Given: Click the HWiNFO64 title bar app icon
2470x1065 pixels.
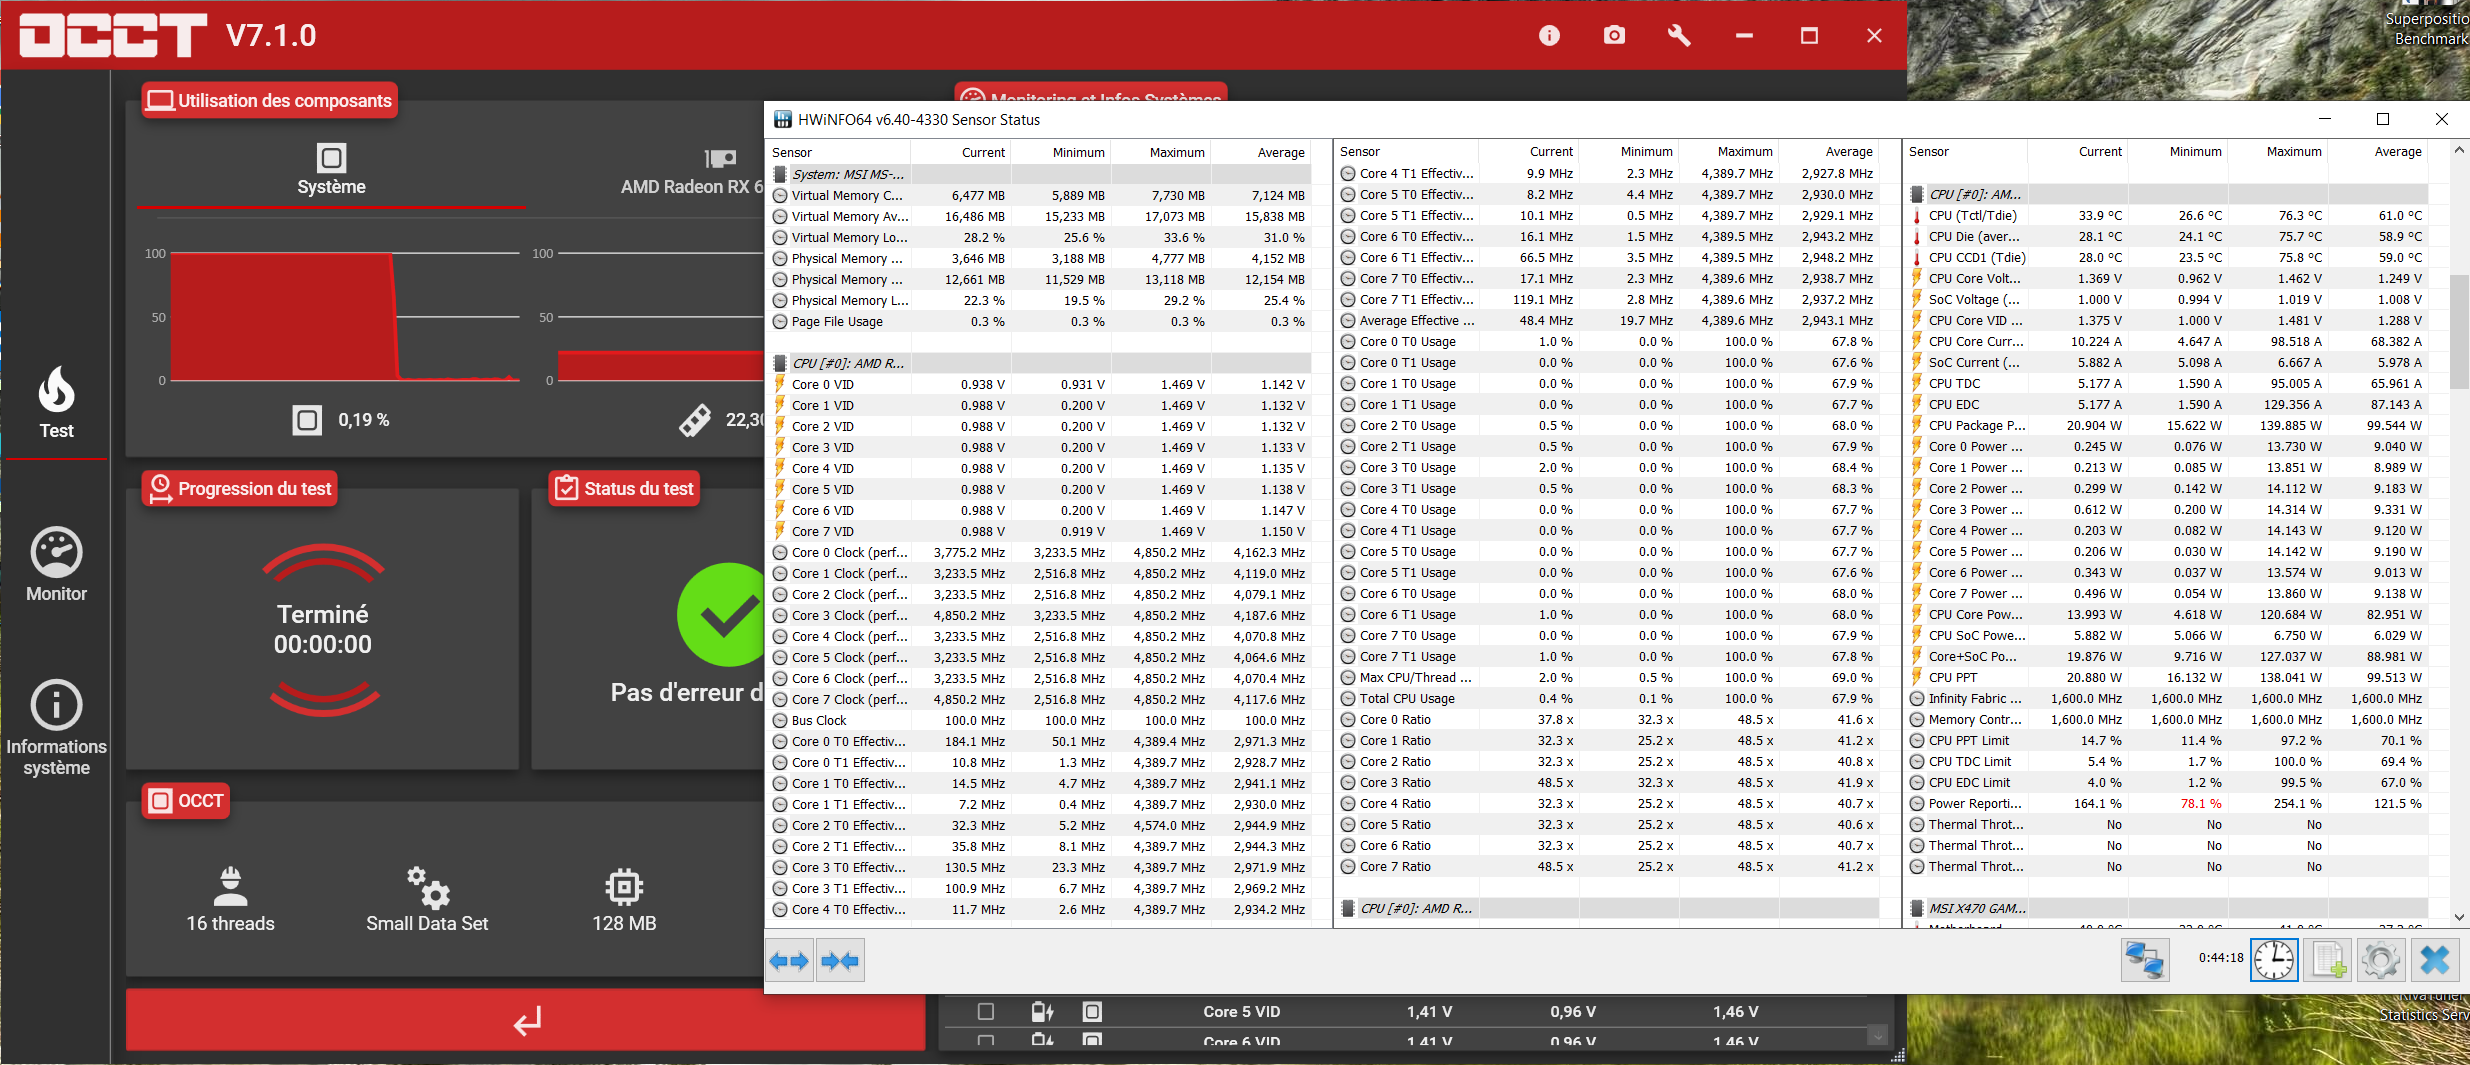Looking at the screenshot, I should coord(783,120).
